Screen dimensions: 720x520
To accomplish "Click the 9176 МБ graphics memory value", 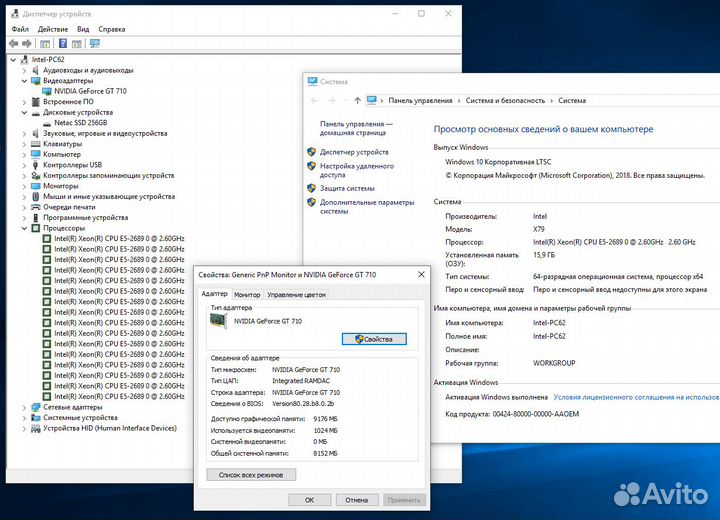I will pos(325,419).
